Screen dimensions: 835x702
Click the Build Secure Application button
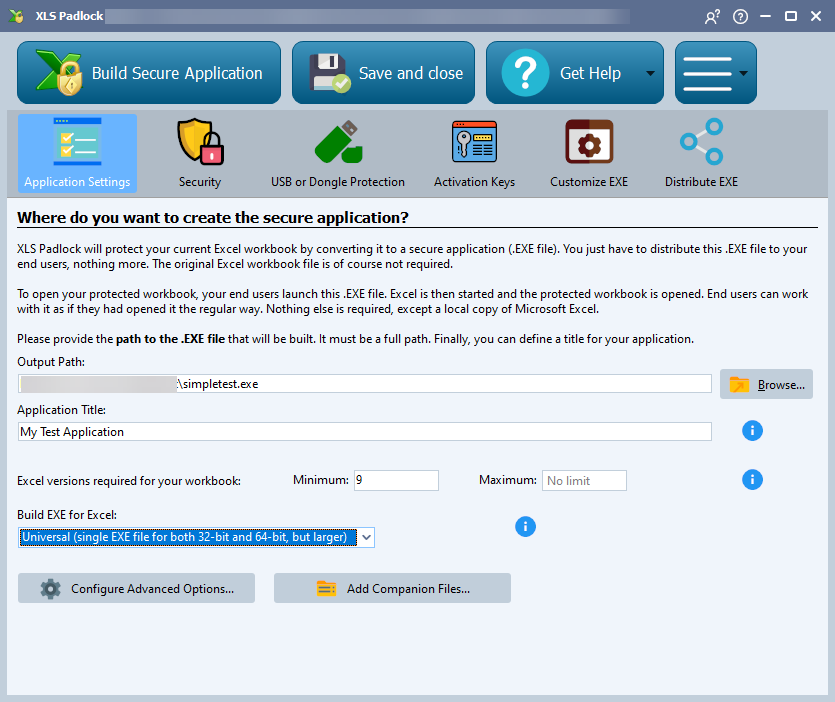[149, 73]
